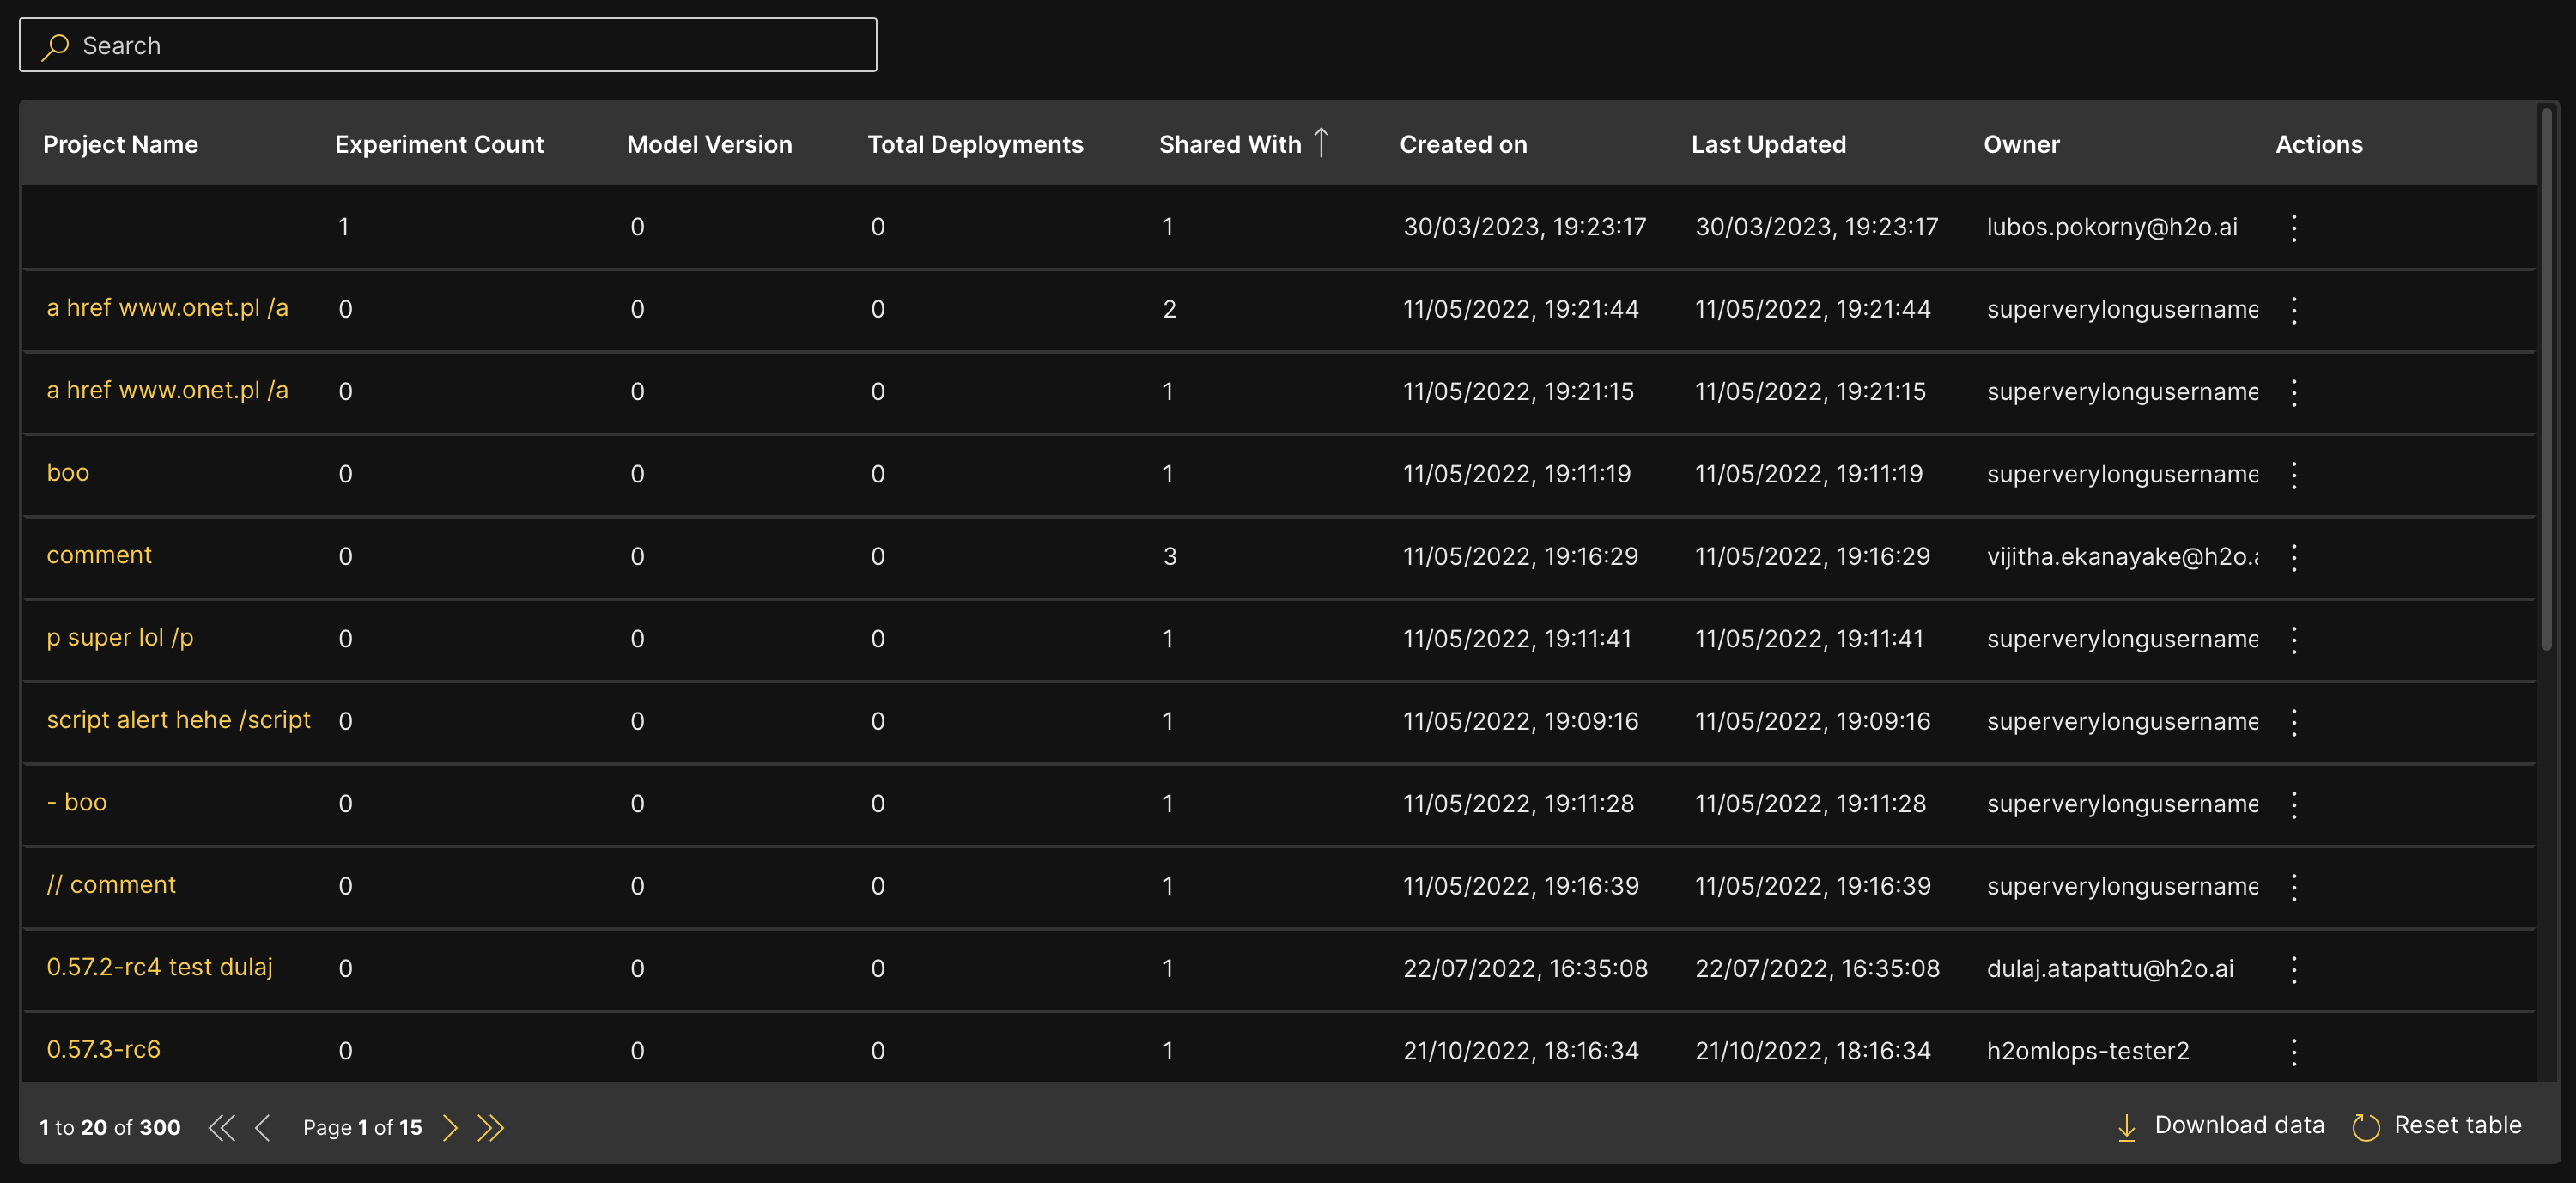
Task: Sort by Project Name column header
Action: click(121, 144)
